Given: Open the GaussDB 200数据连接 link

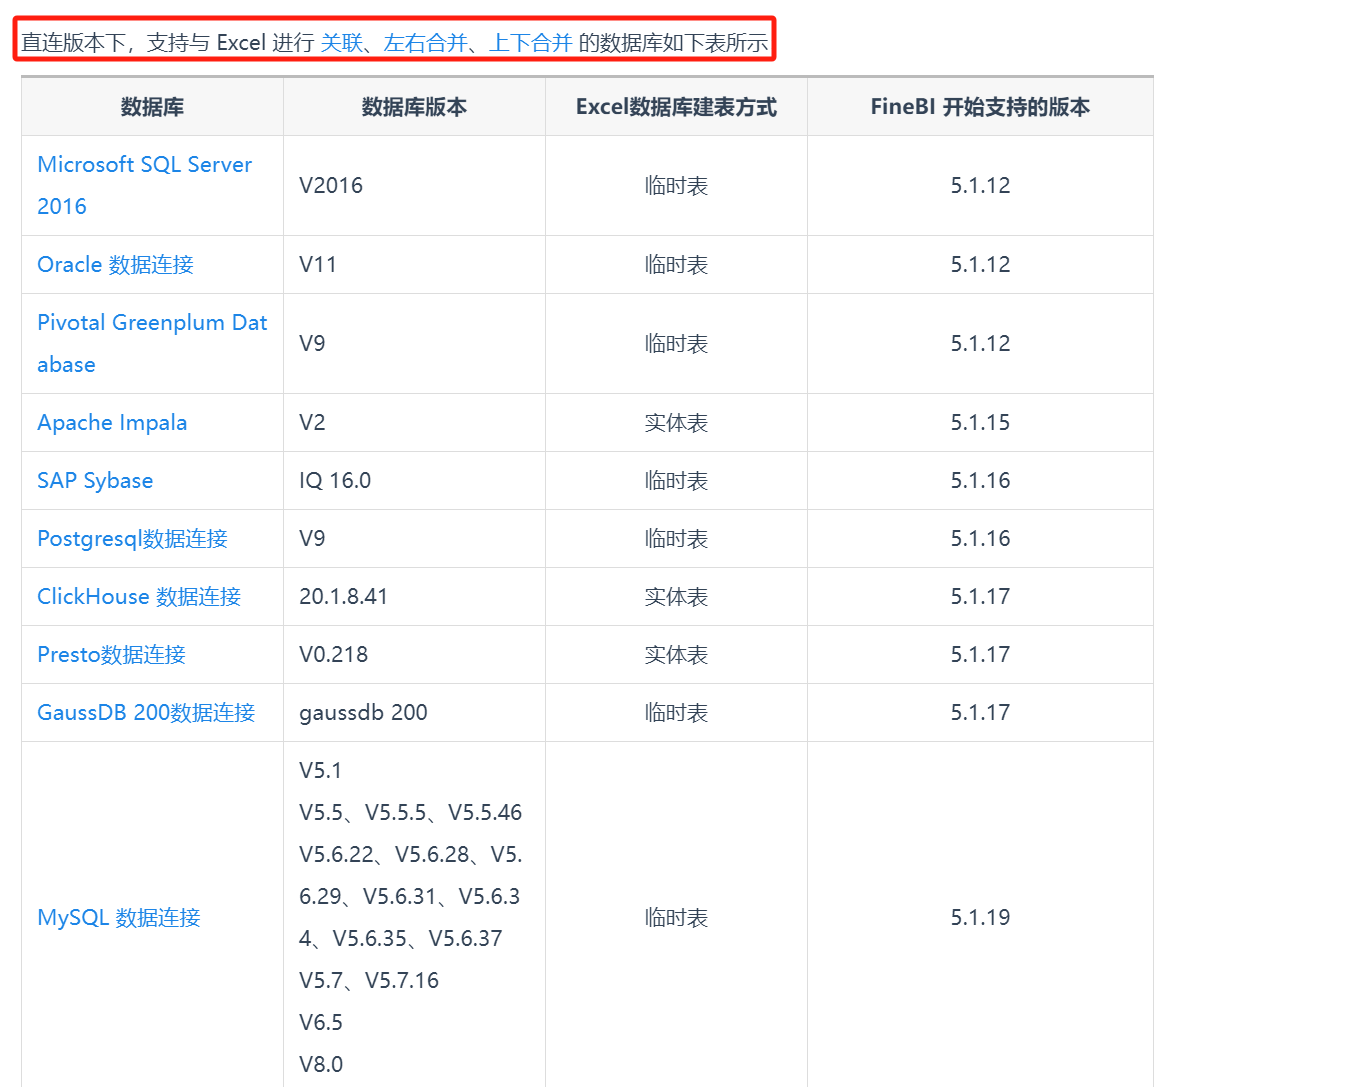Looking at the screenshot, I should [146, 712].
